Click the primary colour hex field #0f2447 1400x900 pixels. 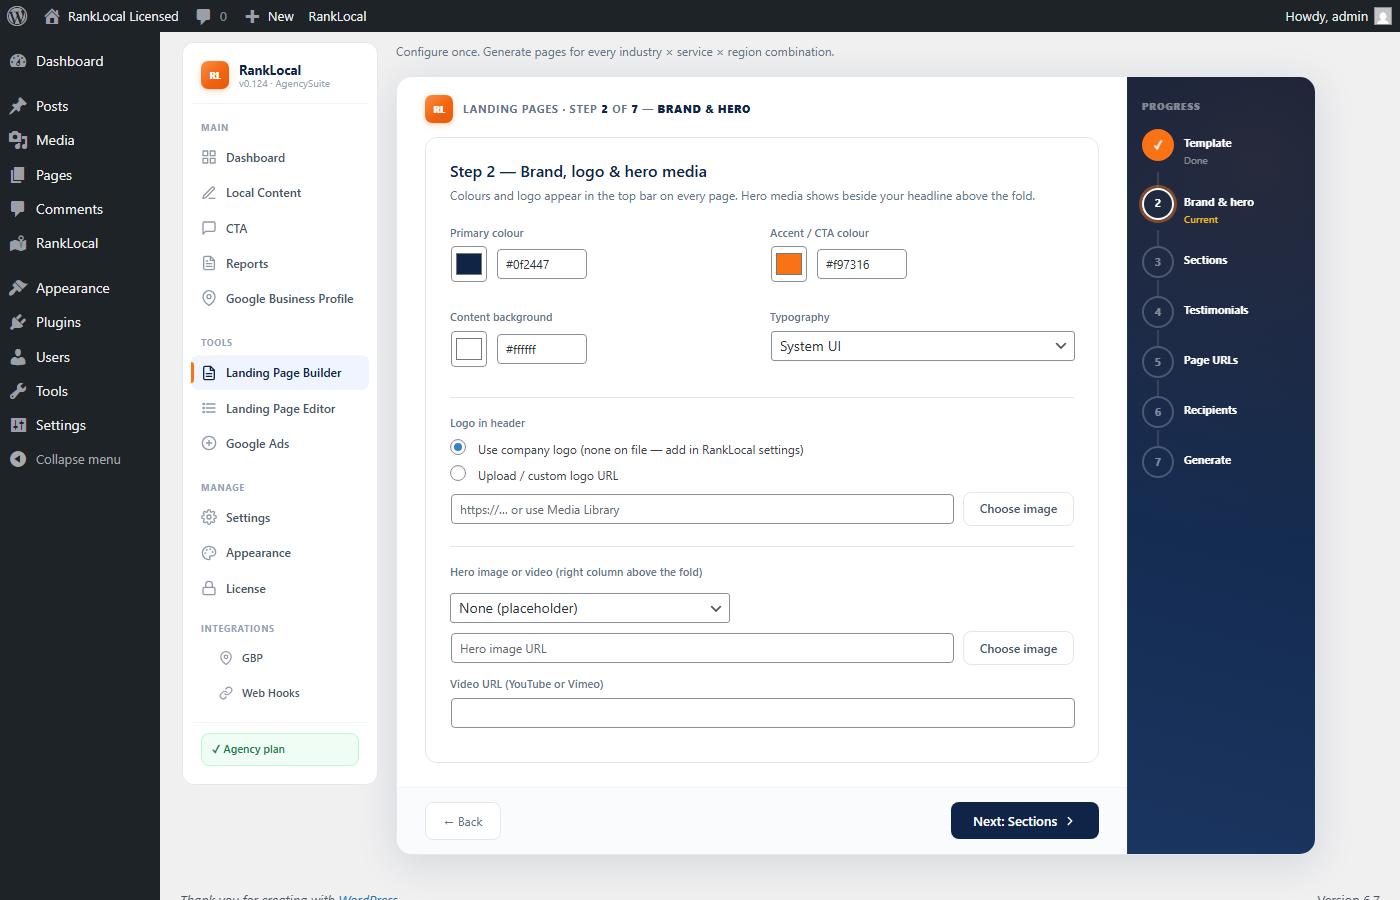542,264
